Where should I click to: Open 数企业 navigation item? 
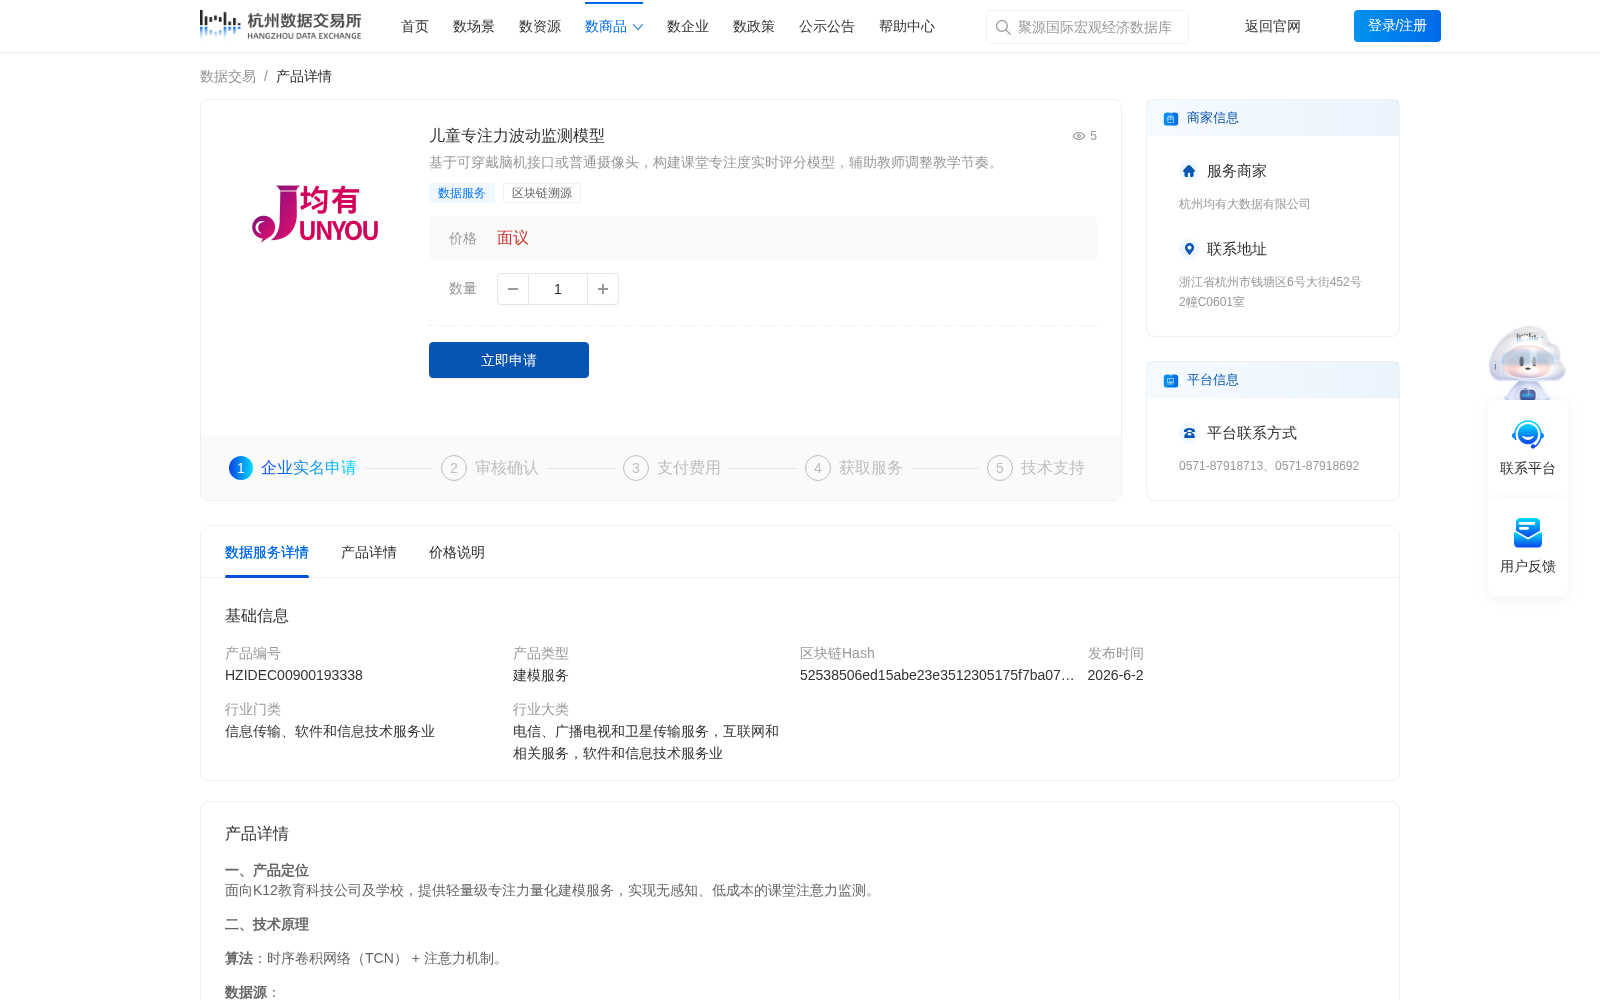tap(688, 27)
